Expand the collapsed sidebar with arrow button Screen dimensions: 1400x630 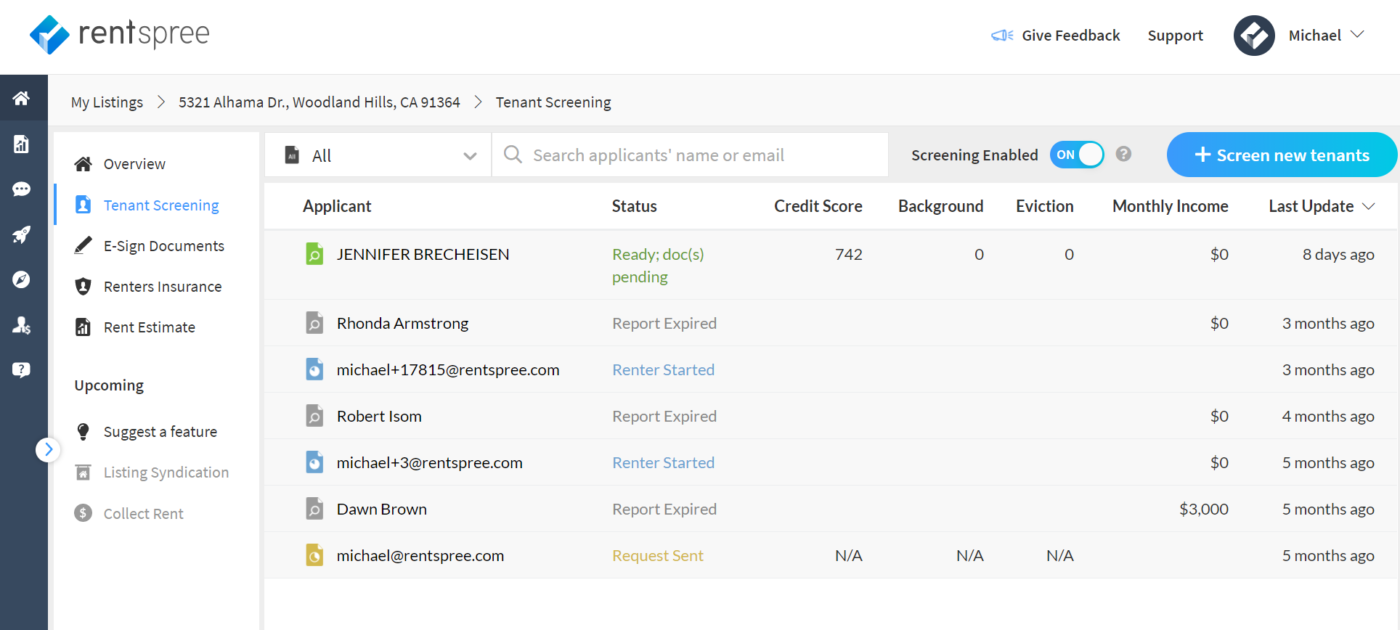[x=48, y=450]
